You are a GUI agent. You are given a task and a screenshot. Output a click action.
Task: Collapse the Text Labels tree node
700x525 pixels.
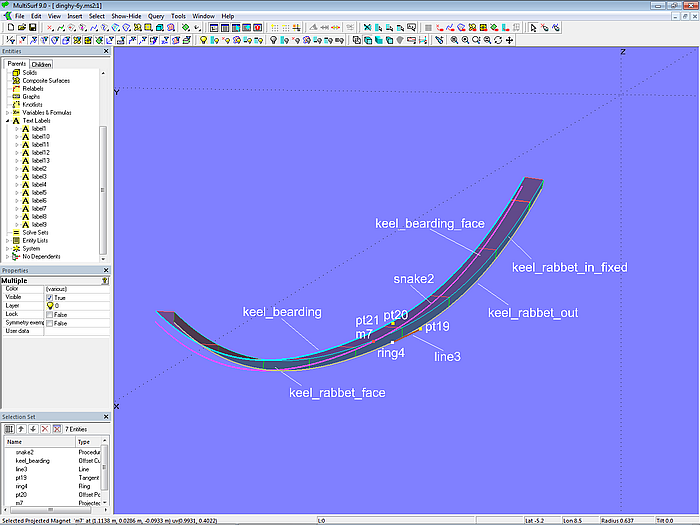pos(7,121)
